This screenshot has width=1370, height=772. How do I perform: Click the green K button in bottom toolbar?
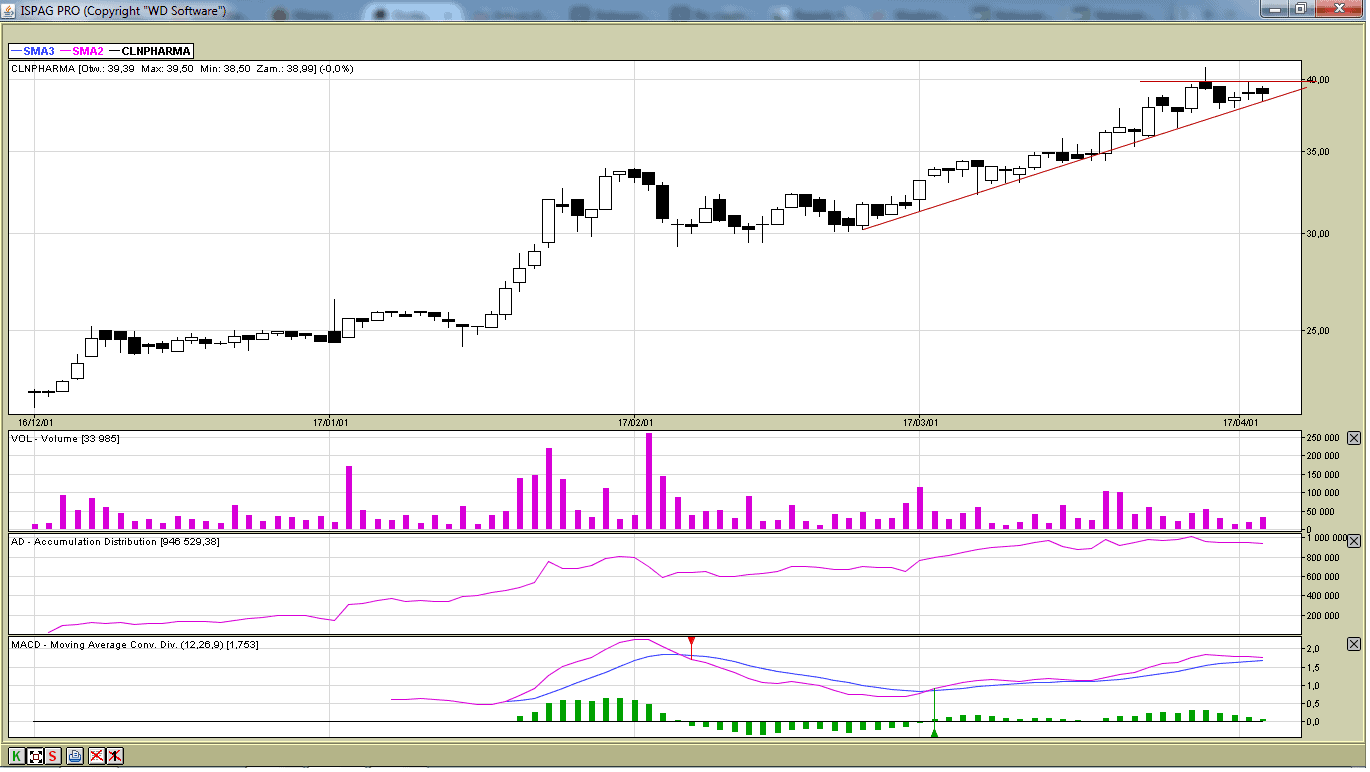pos(16,756)
